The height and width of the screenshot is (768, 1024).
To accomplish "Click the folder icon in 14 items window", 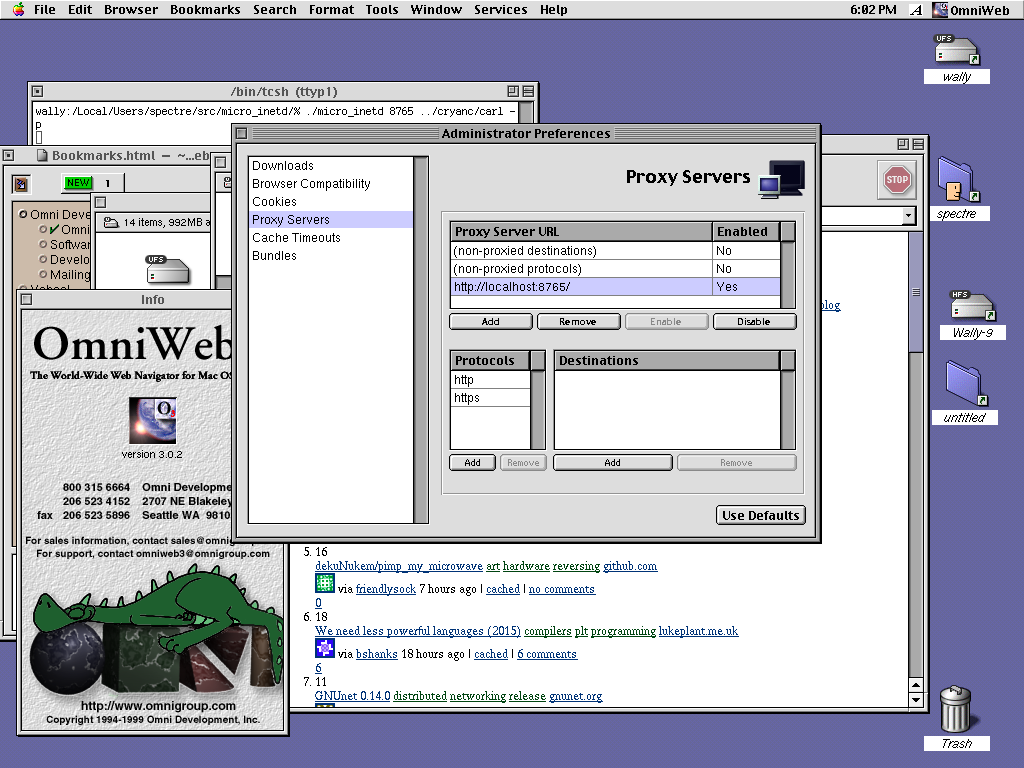I will (111, 222).
